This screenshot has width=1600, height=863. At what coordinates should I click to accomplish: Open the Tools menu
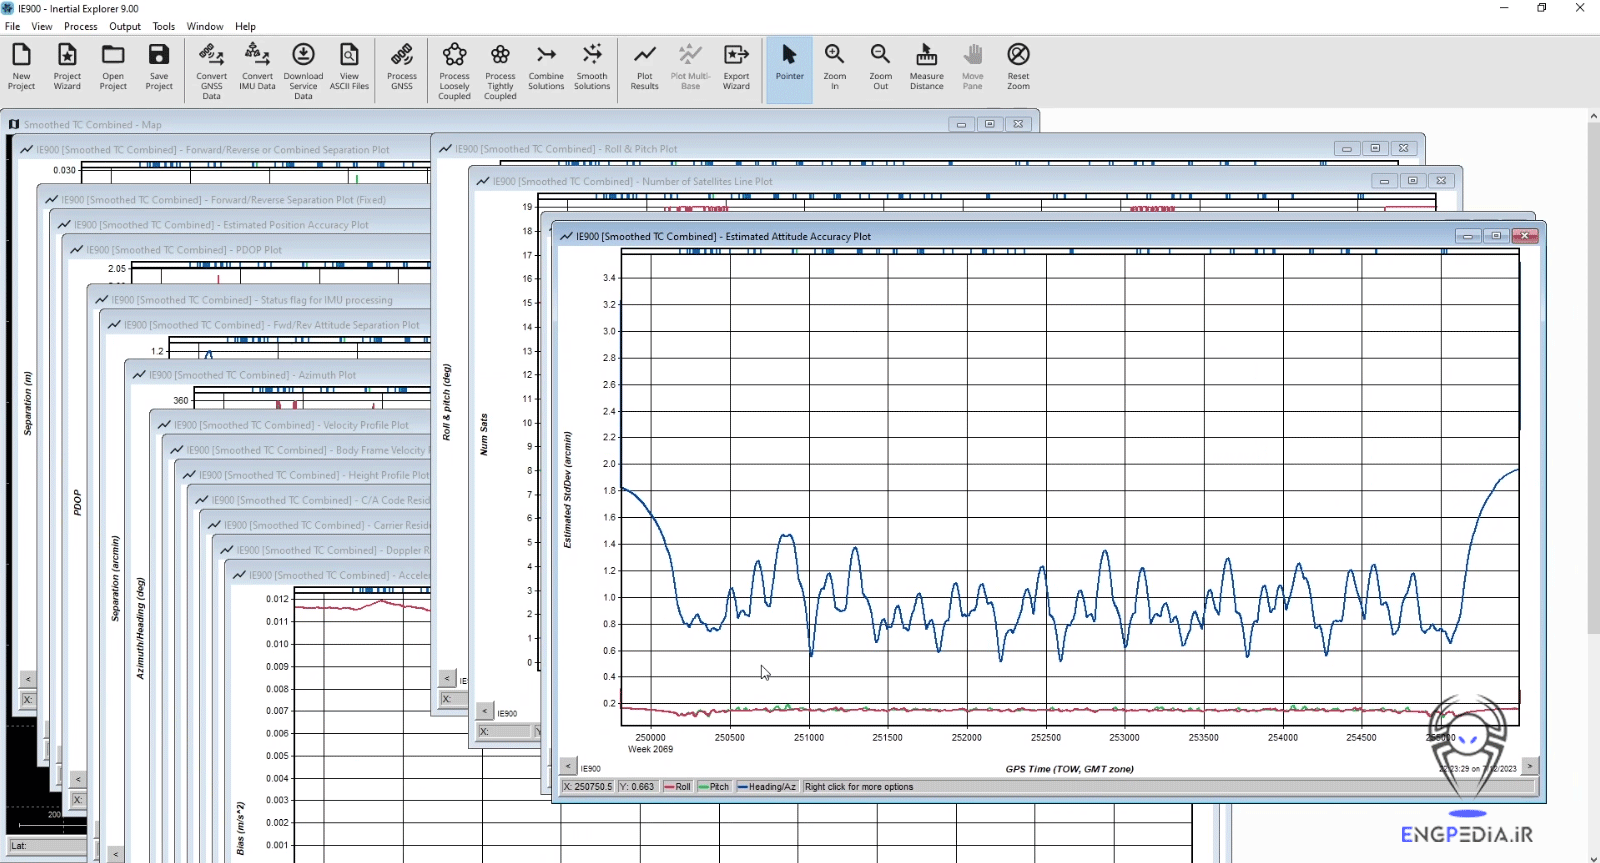tap(164, 26)
